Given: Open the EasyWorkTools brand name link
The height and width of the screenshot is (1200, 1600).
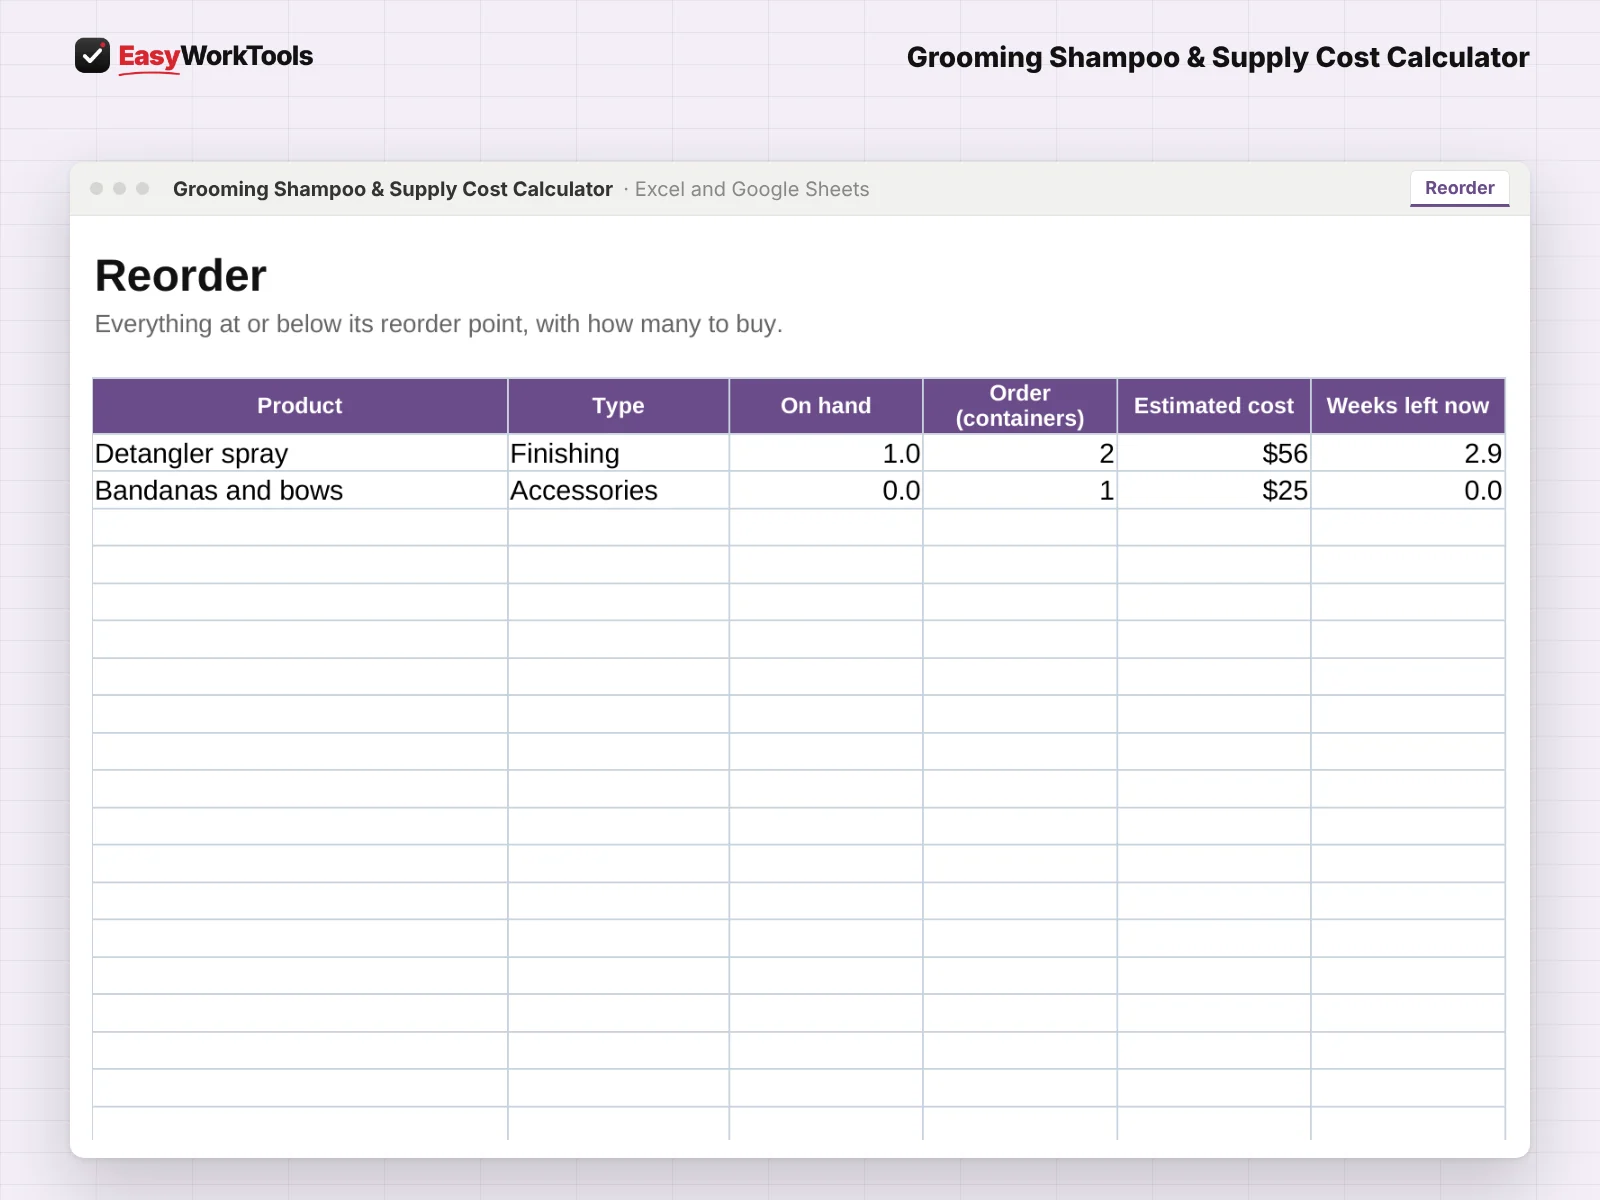Looking at the screenshot, I should coord(216,56).
